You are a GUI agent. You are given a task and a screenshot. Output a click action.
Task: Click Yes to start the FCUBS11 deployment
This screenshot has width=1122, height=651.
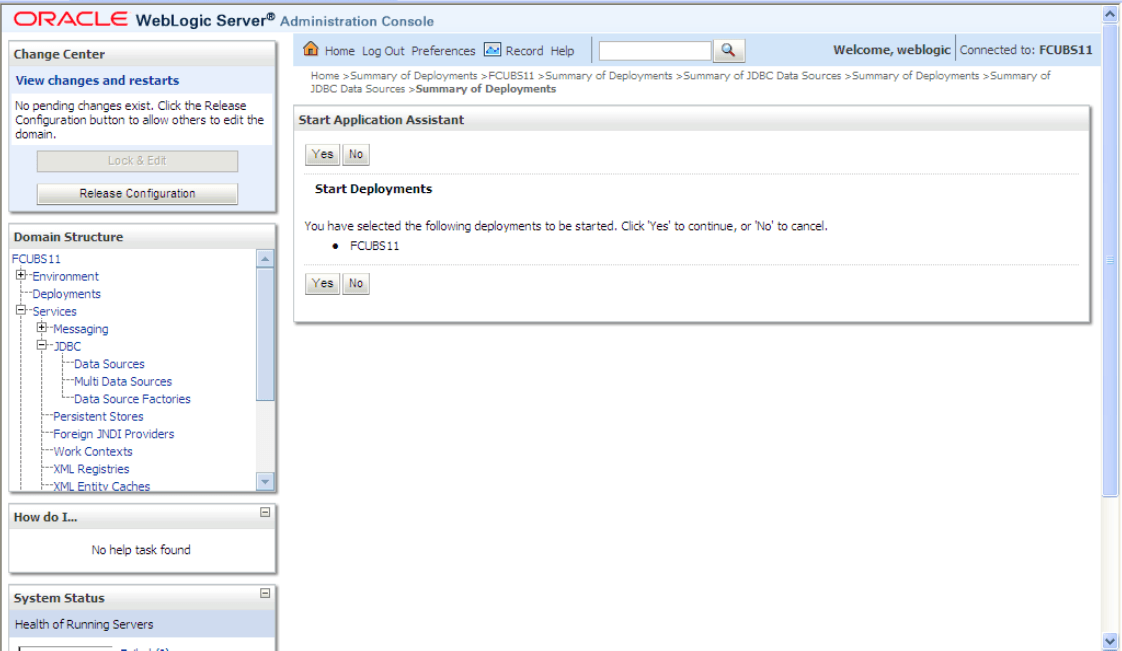tap(322, 154)
